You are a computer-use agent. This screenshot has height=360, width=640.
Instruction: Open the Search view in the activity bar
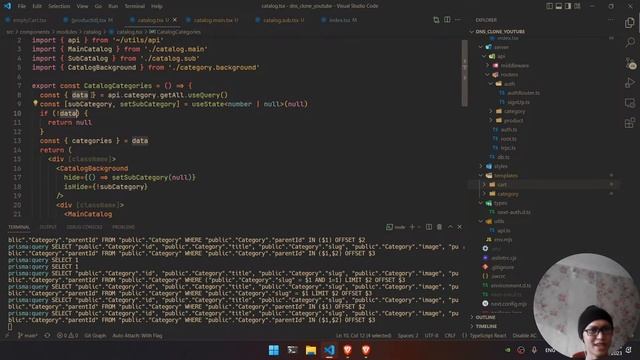tap(630, 42)
